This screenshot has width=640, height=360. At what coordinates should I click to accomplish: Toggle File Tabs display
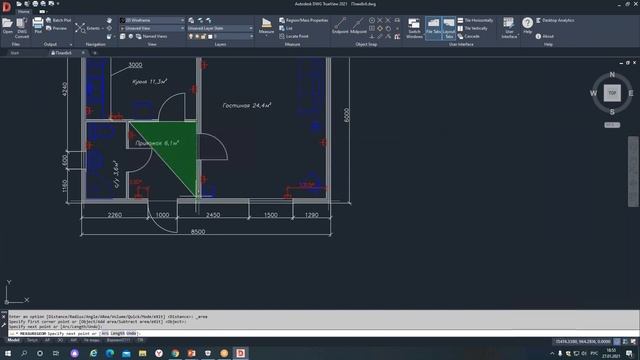coord(433,28)
